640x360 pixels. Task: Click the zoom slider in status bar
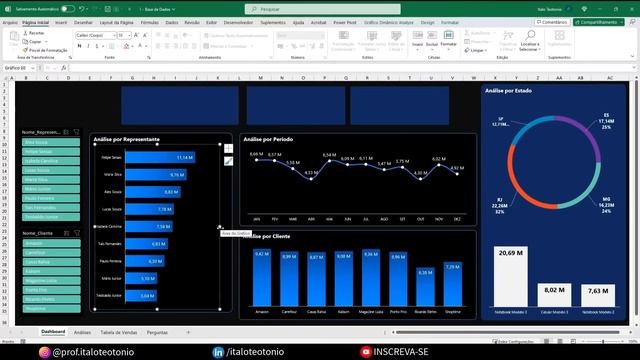[x=603, y=341]
